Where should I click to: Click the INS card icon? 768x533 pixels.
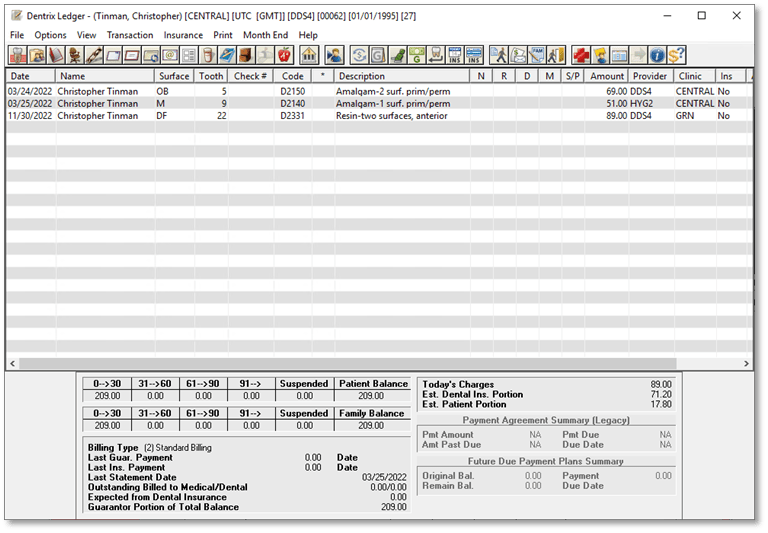click(x=474, y=55)
